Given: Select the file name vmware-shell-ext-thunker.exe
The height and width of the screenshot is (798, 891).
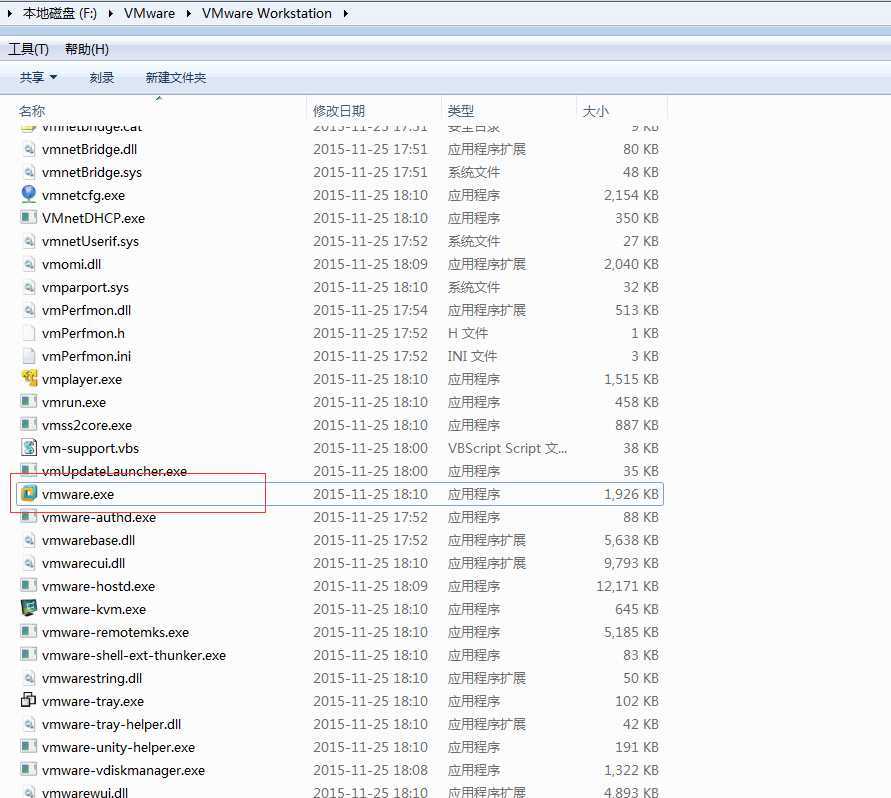Looking at the screenshot, I should [134, 655].
